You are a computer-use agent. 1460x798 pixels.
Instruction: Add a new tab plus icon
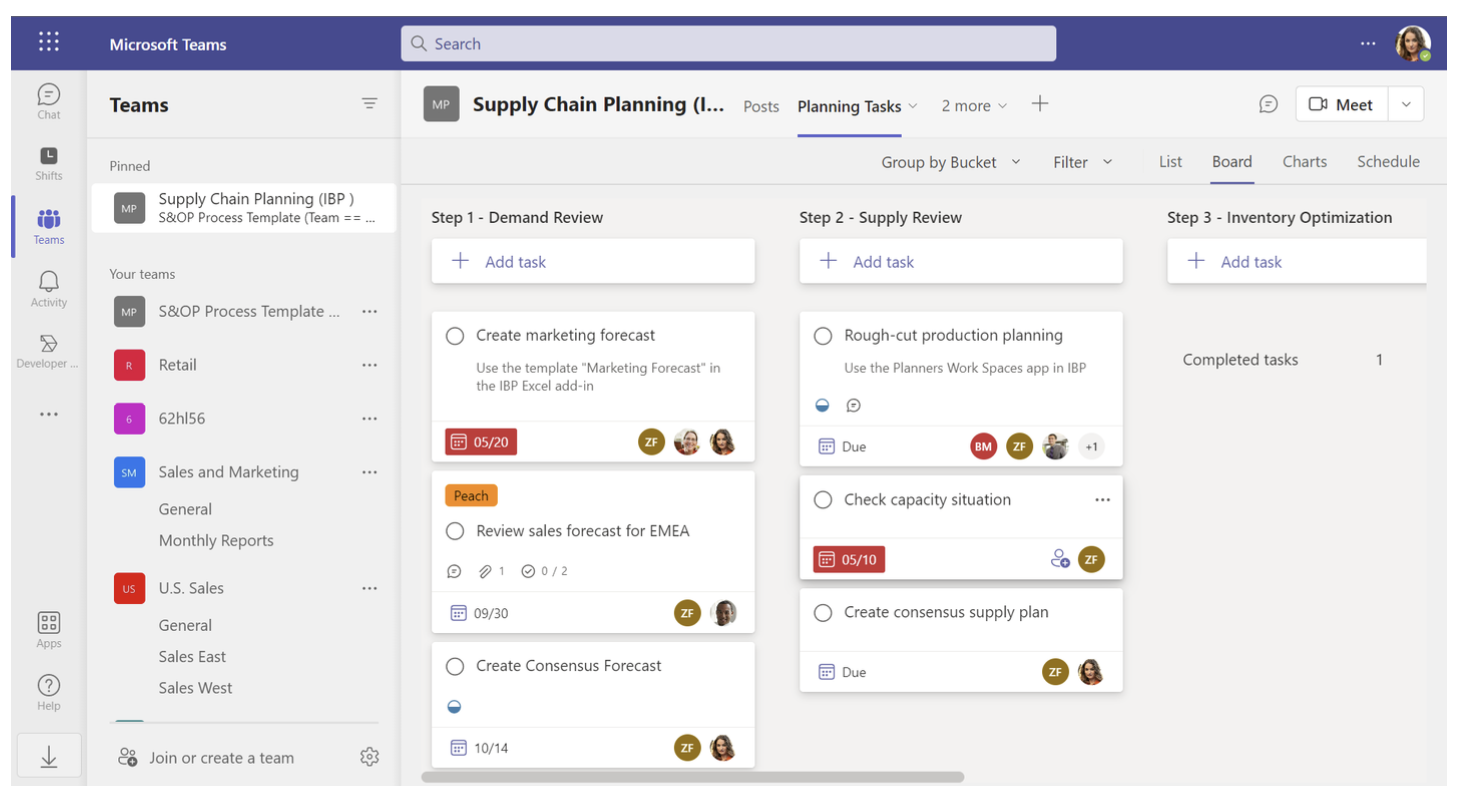point(1040,104)
